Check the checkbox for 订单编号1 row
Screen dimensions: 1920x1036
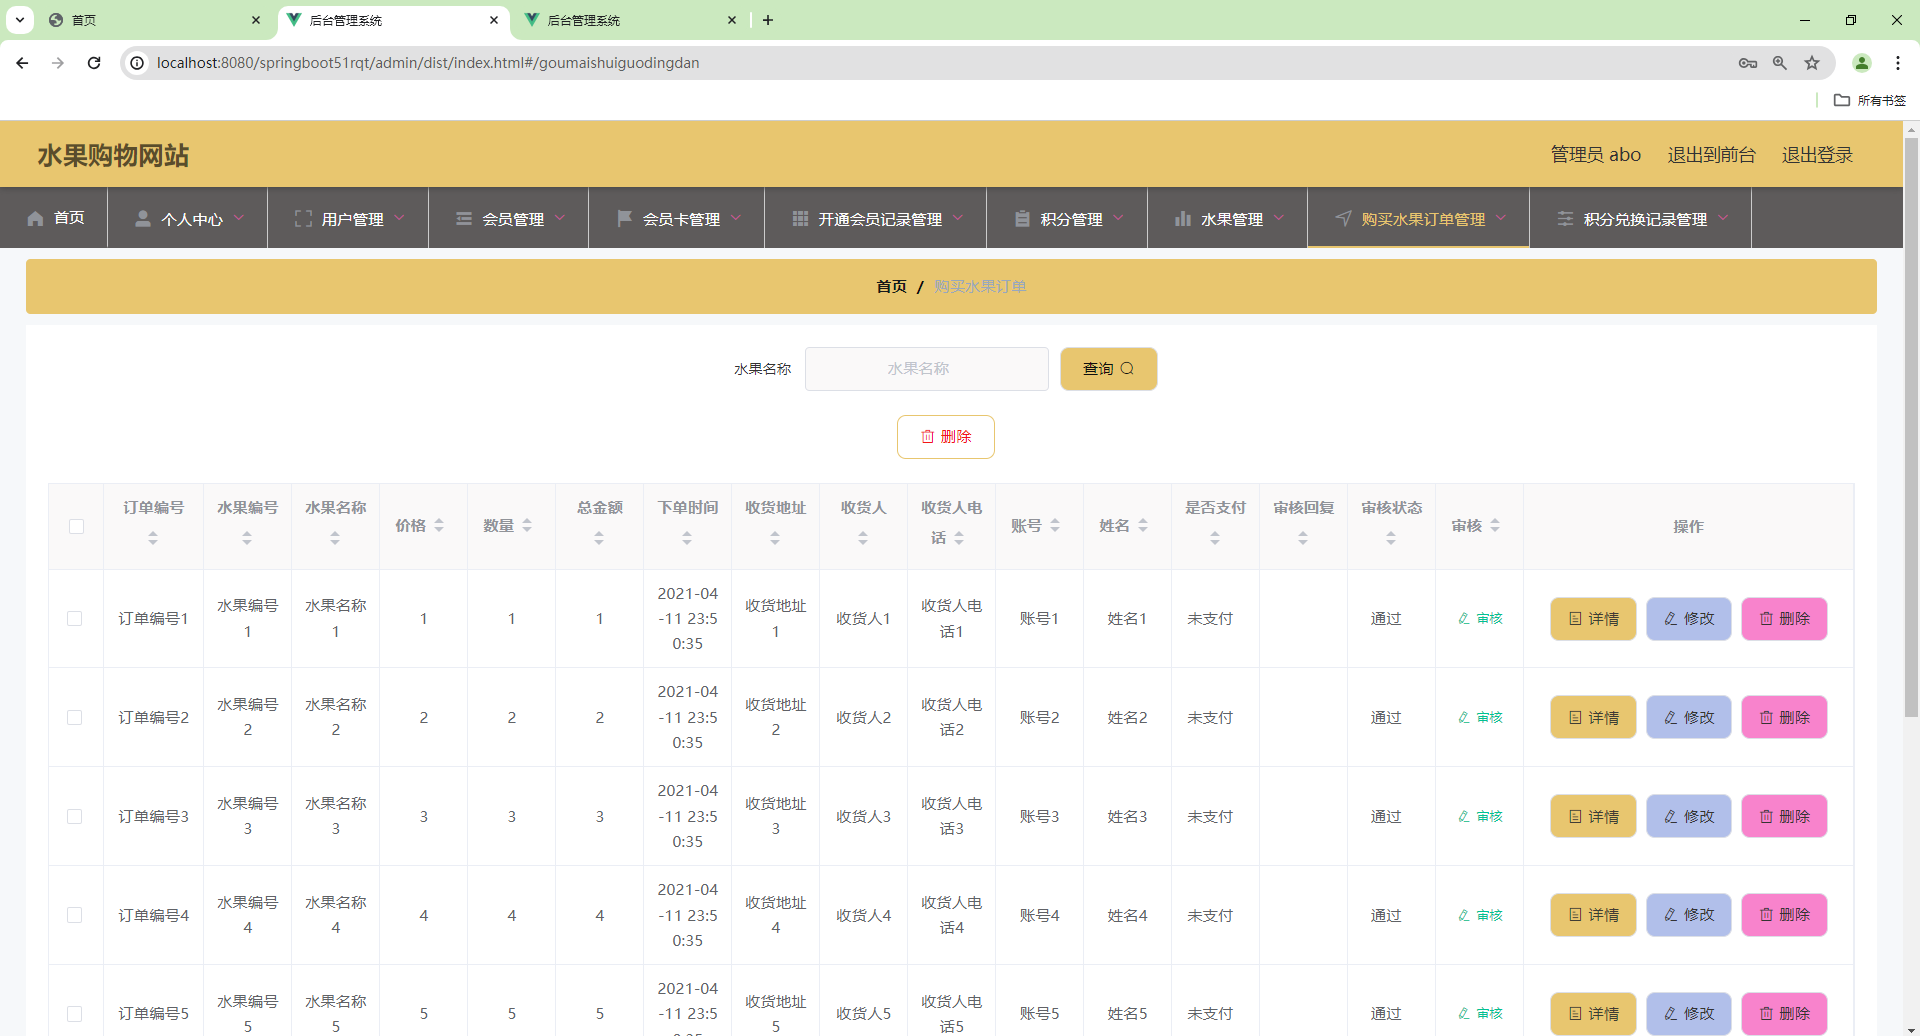coord(76,618)
